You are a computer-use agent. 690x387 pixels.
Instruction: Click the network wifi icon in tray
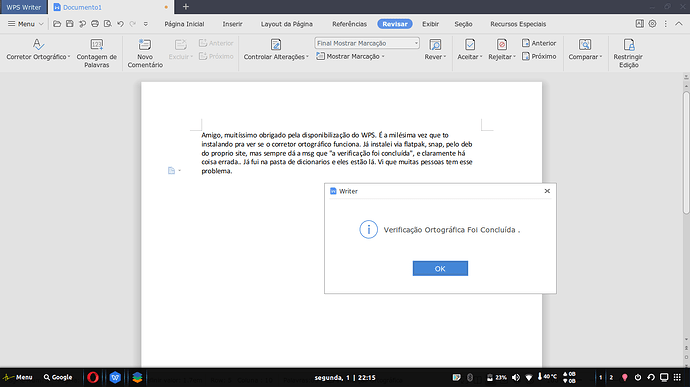(x=529, y=377)
